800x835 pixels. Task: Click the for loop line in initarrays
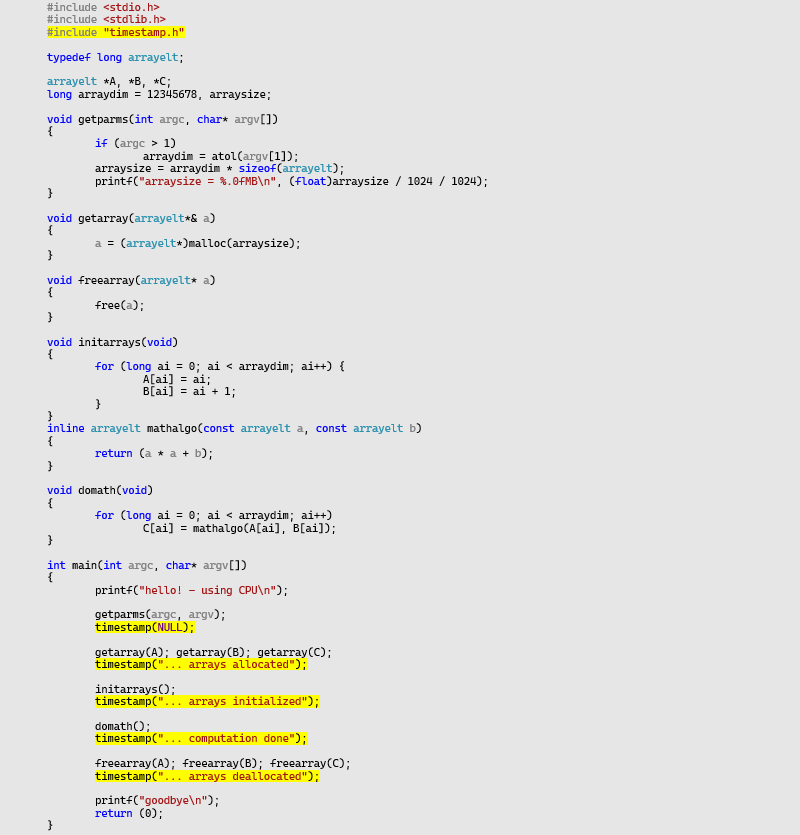219,366
